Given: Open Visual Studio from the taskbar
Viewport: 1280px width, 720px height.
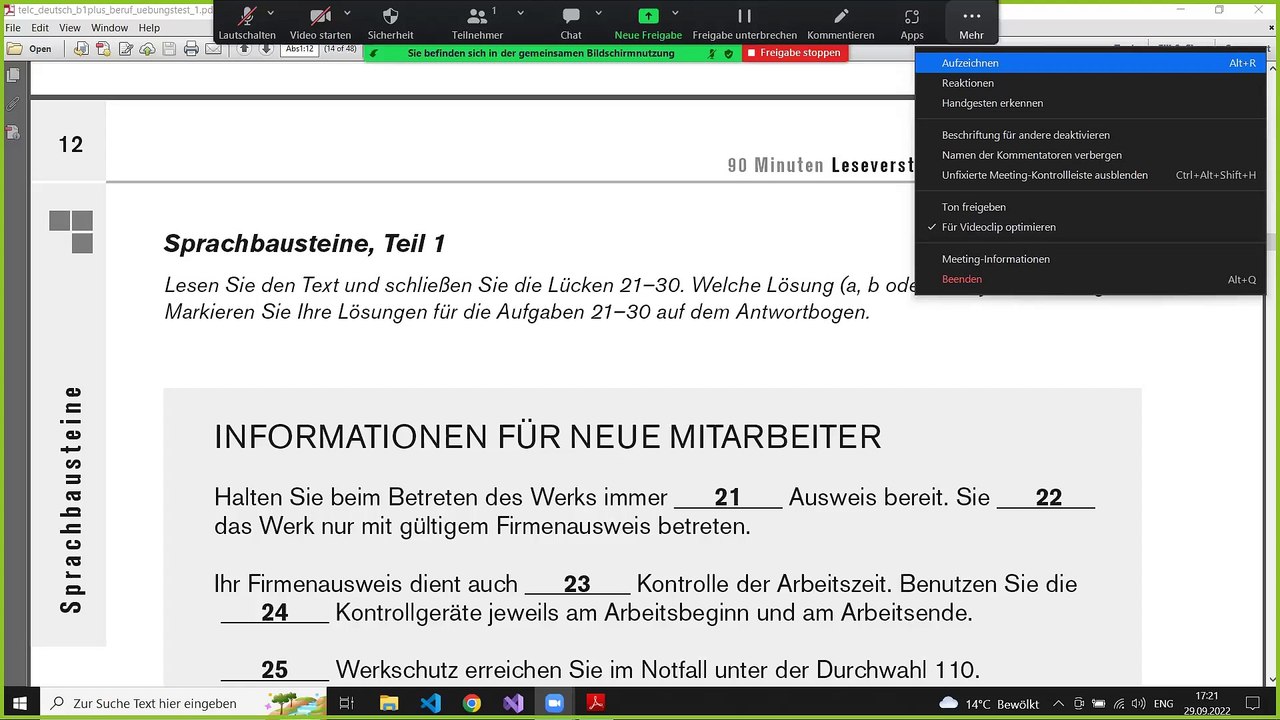Looking at the screenshot, I should click(513, 703).
